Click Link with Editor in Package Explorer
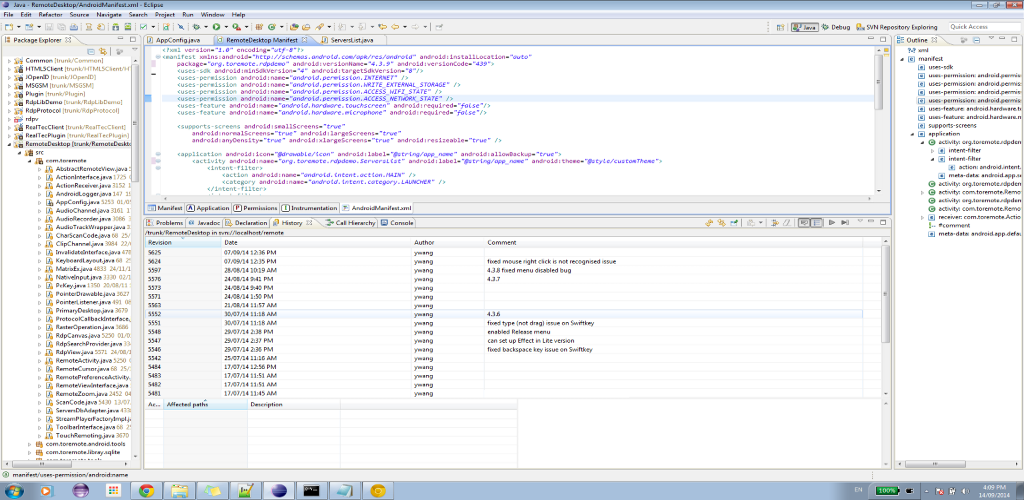Image resolution: width=1024 pixels, height=500 pixels. [x=103, y=51]
